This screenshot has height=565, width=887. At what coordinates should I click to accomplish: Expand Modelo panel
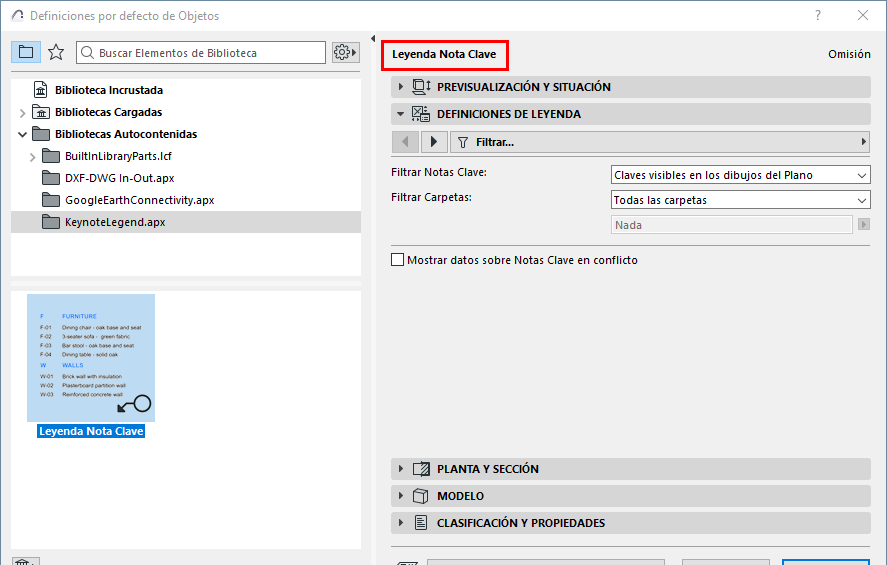coord(401,496)
